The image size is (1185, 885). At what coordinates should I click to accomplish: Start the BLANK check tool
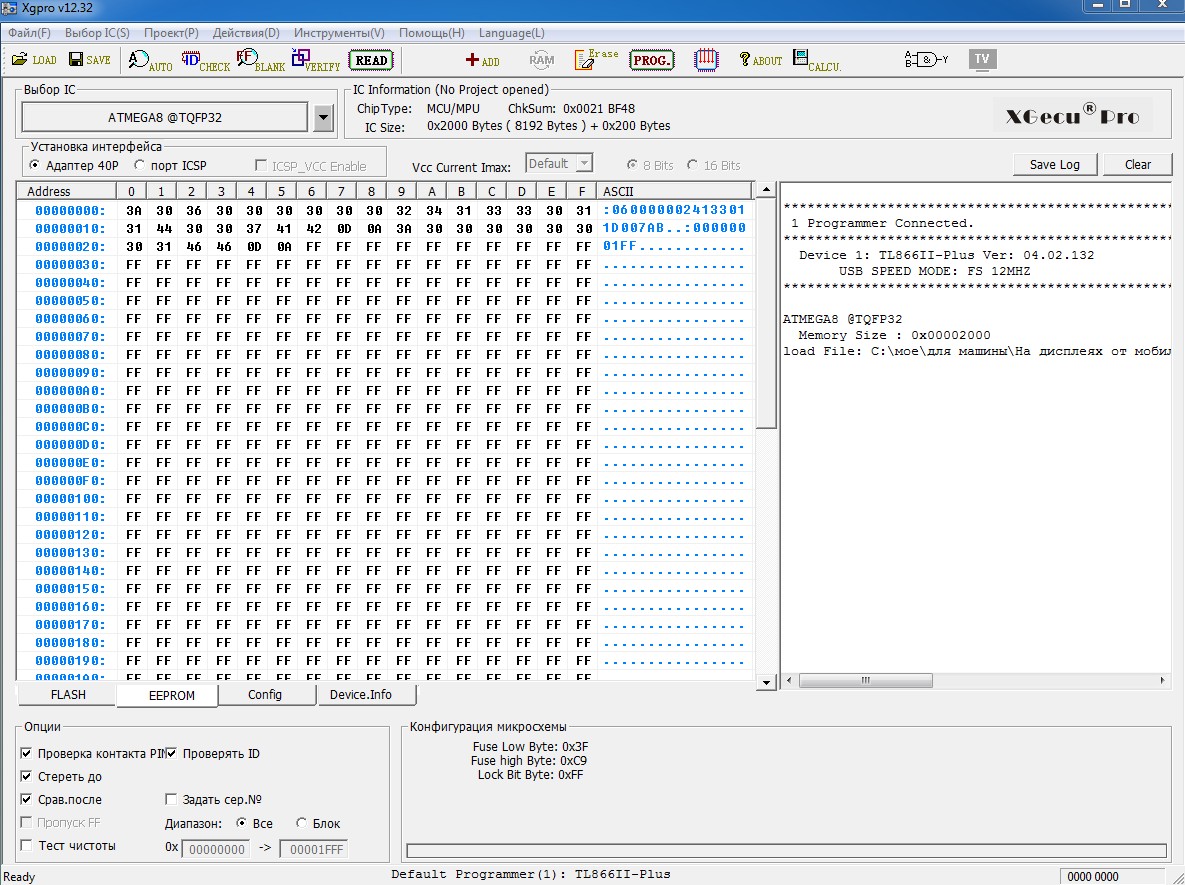[x=260, y=61]
